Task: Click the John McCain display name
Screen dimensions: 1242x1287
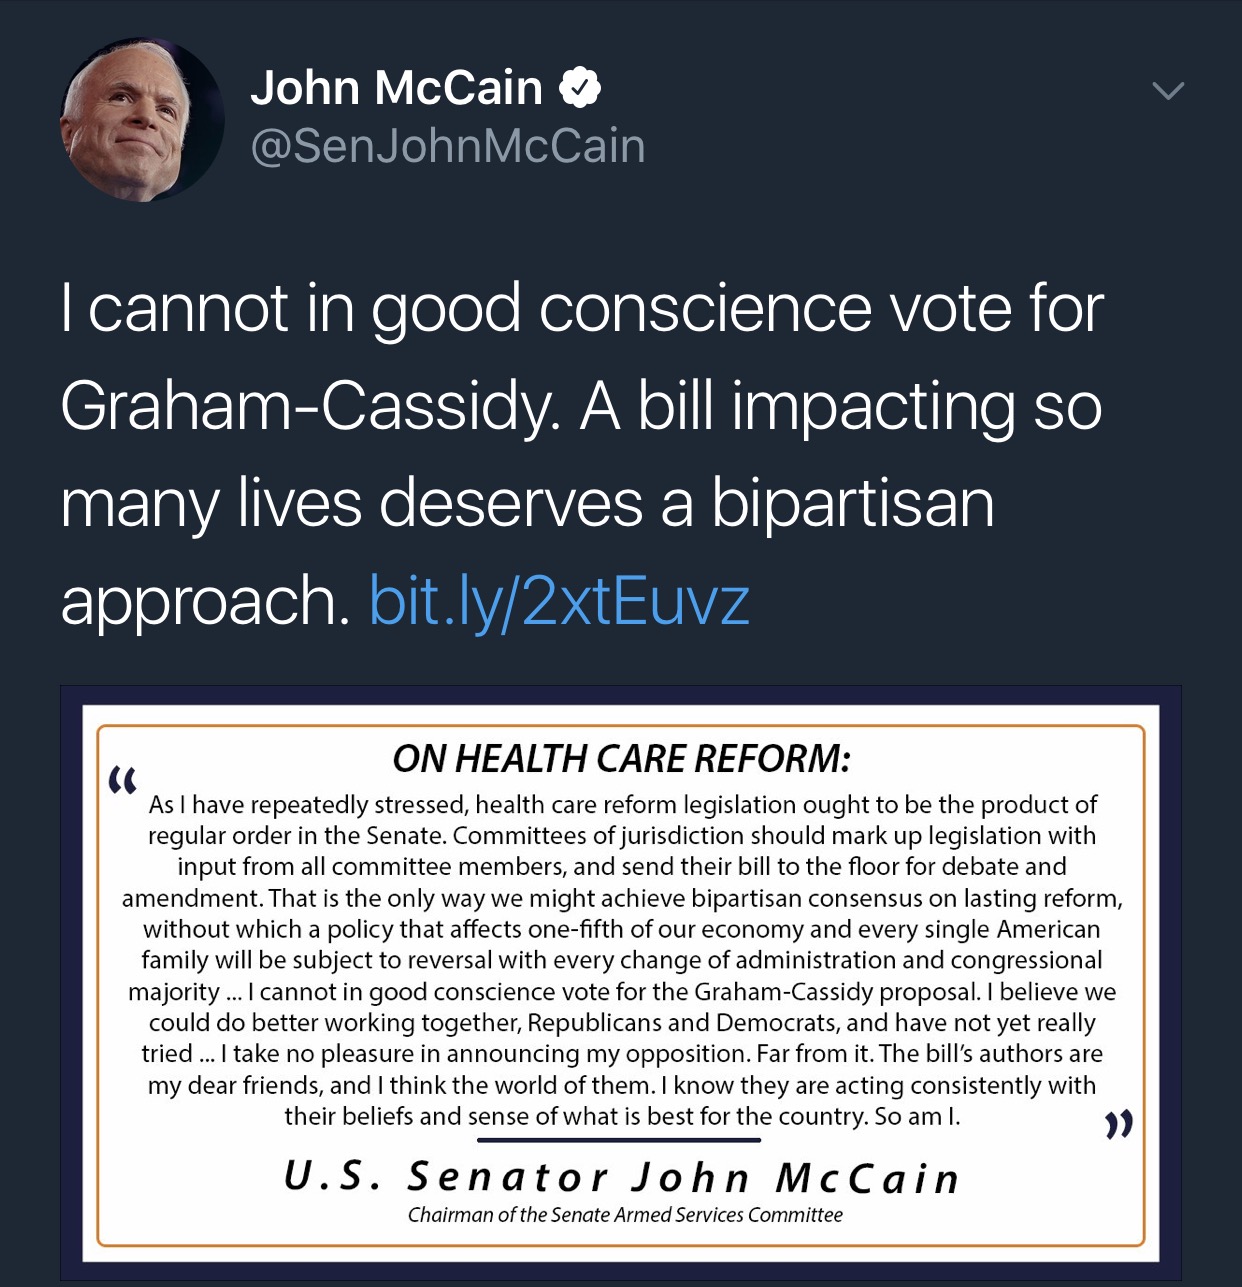Action: pos(395,87)
